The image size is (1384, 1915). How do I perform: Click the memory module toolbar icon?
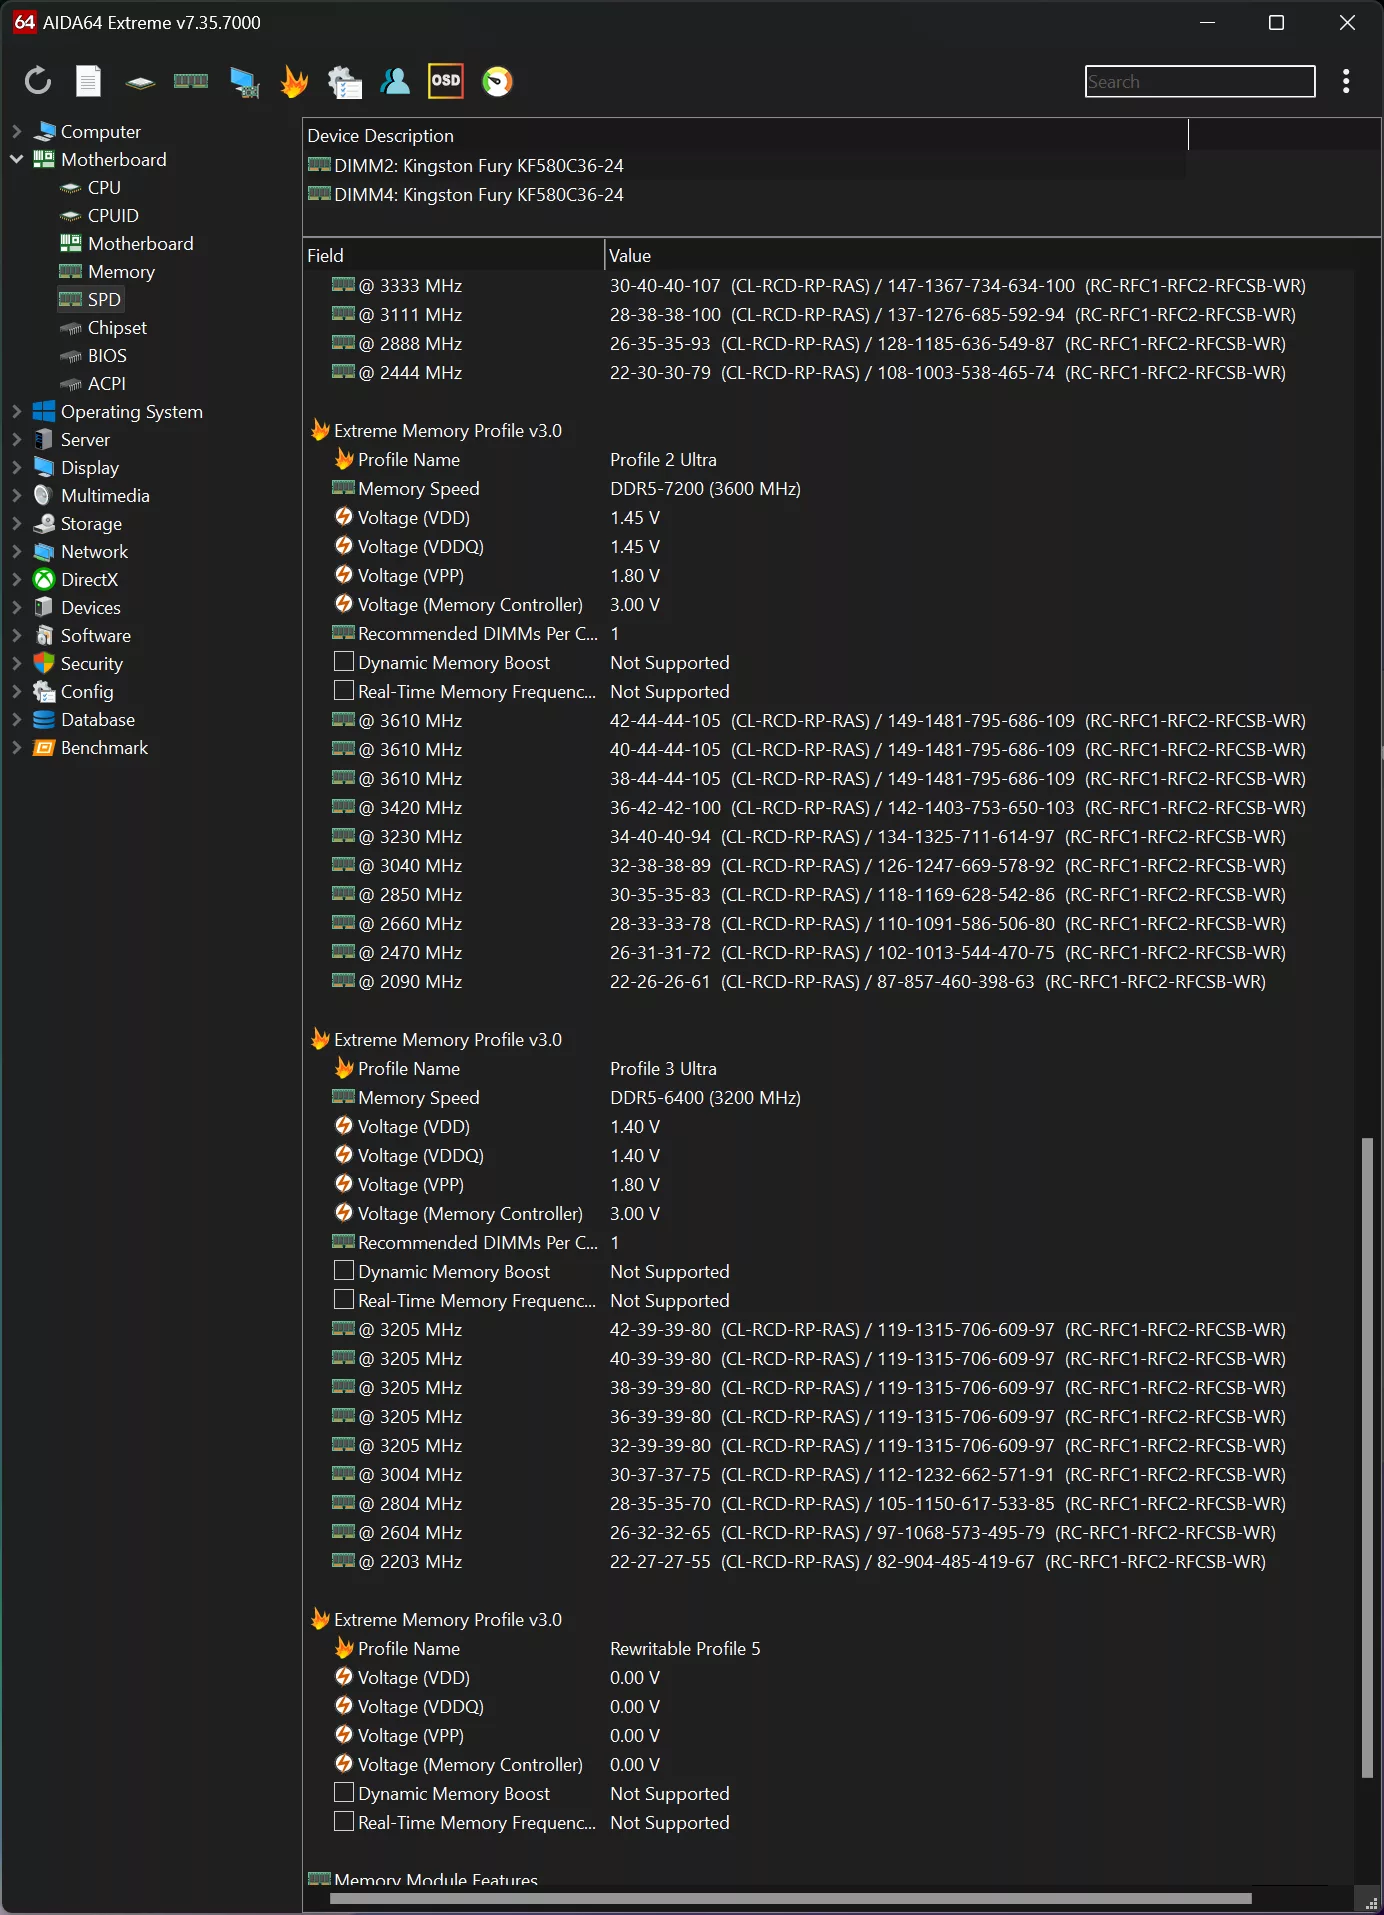(191, 81)
